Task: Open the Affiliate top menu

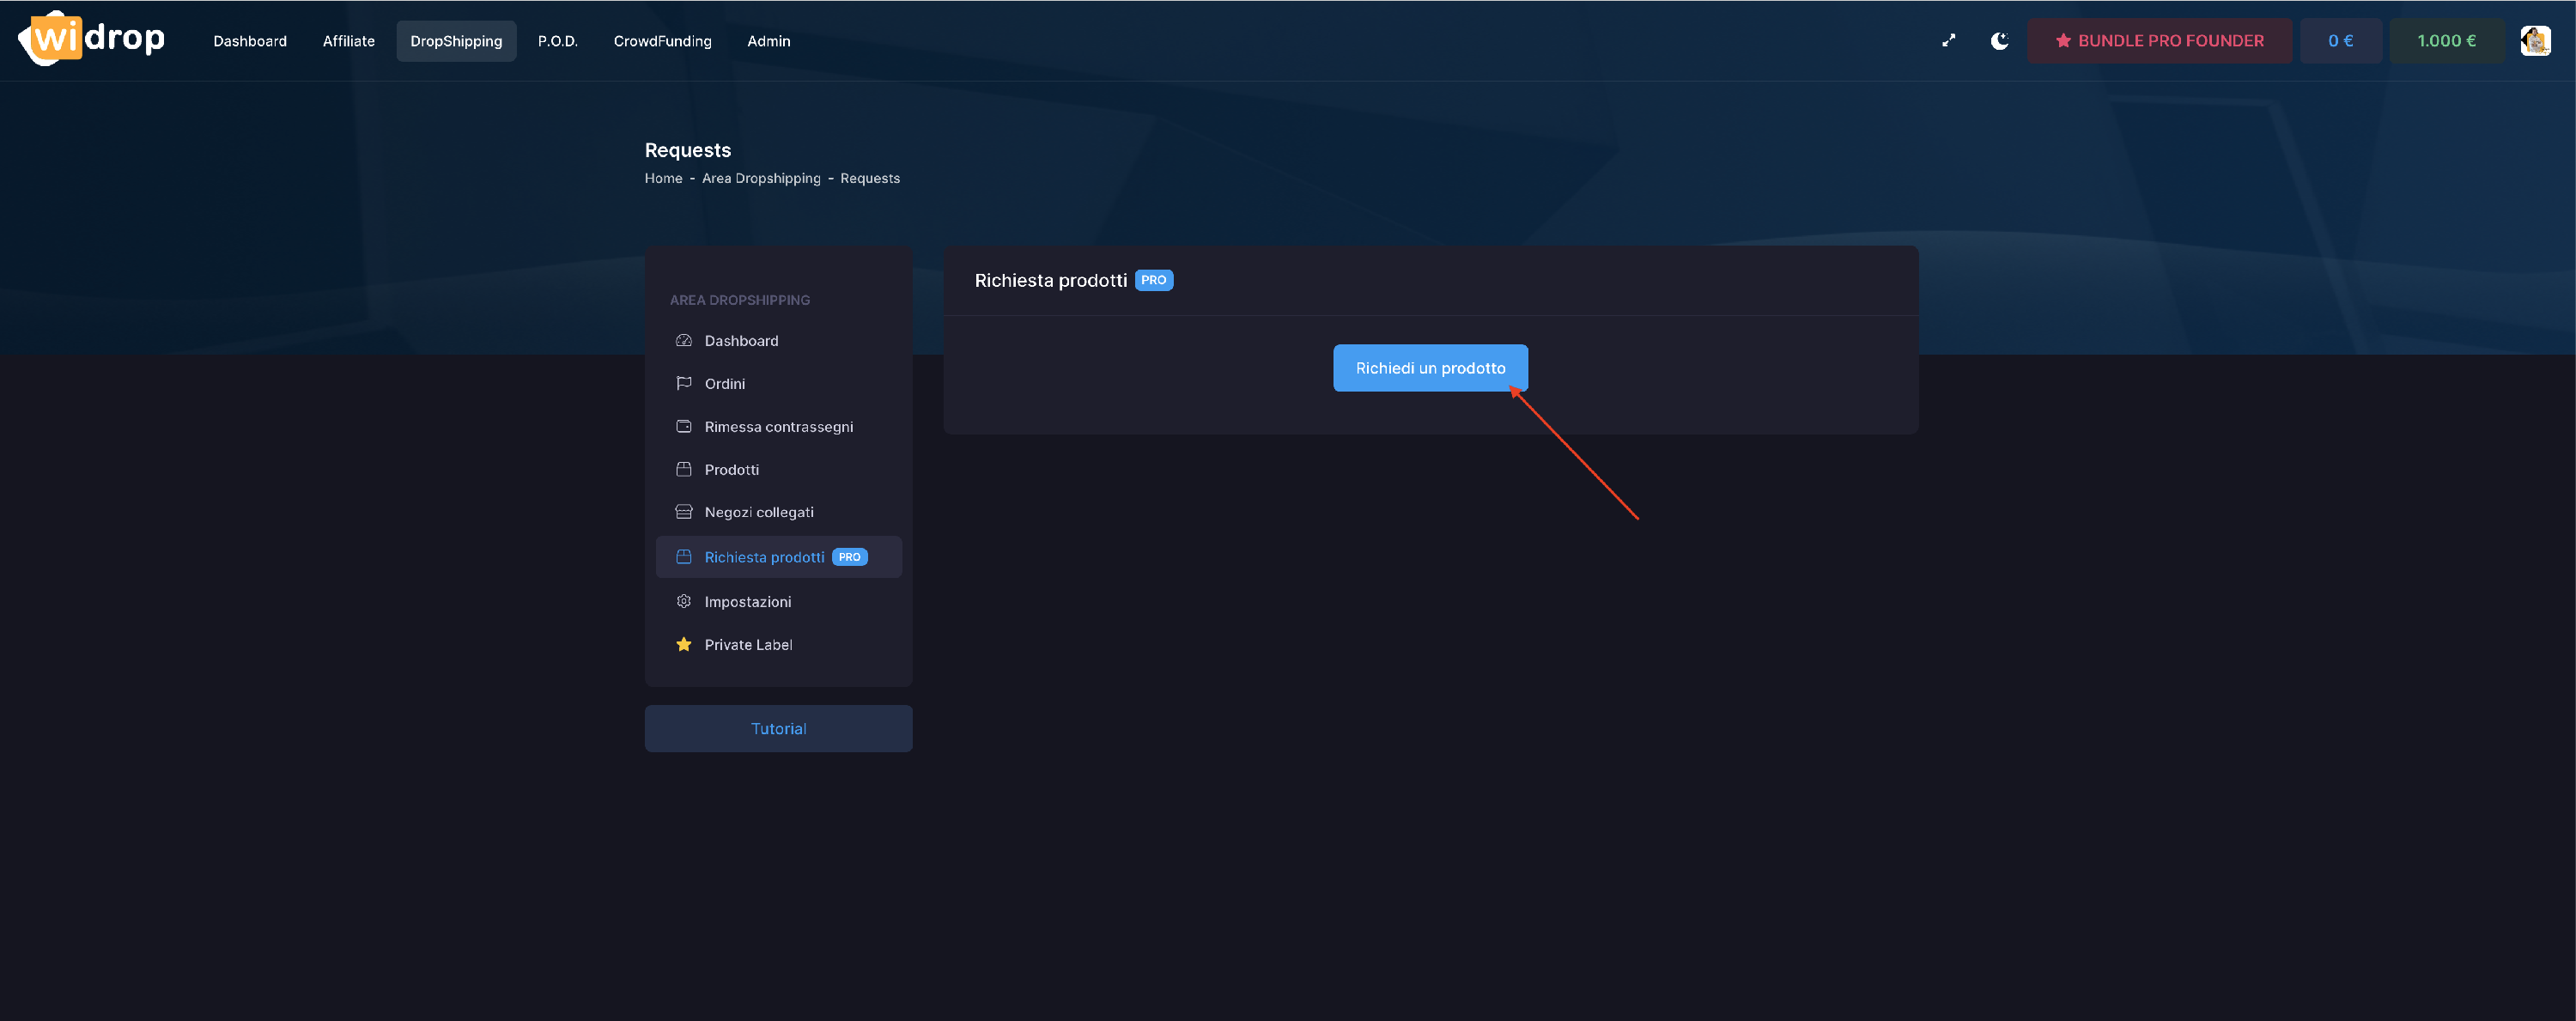Action: click(348, 41)
